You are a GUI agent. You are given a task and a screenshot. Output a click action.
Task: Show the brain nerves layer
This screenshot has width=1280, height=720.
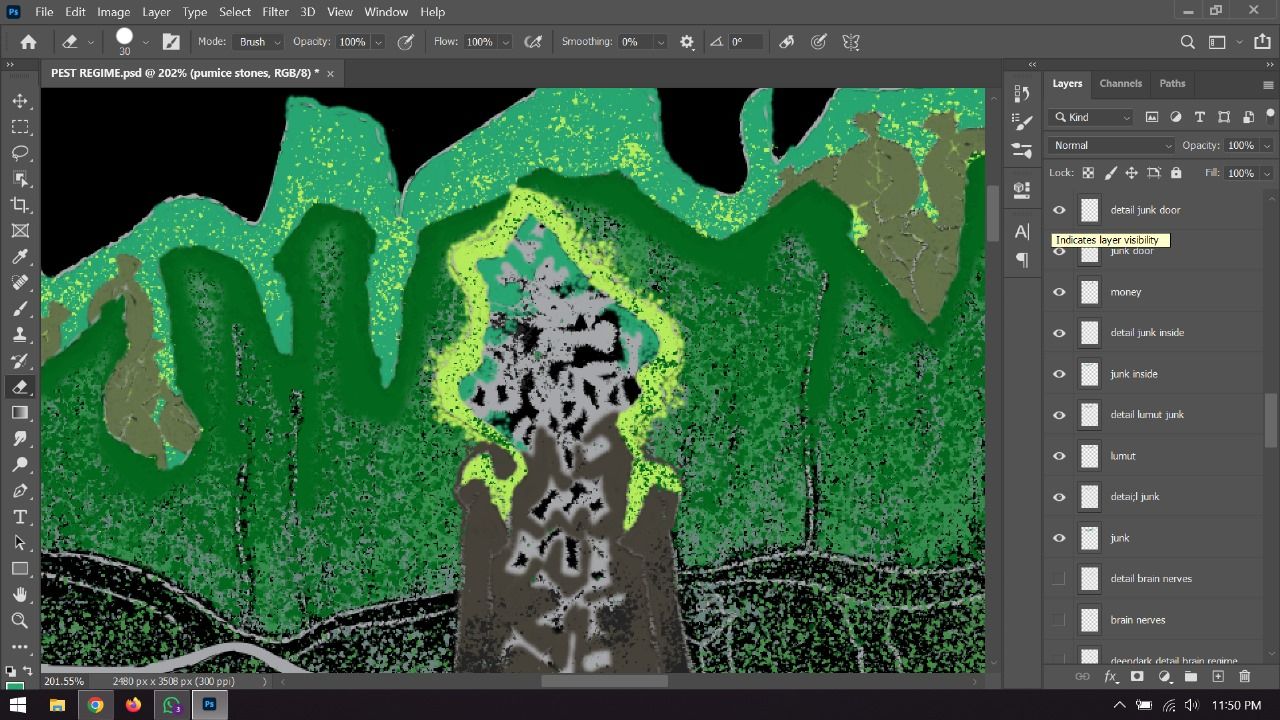click(1059, 620)
